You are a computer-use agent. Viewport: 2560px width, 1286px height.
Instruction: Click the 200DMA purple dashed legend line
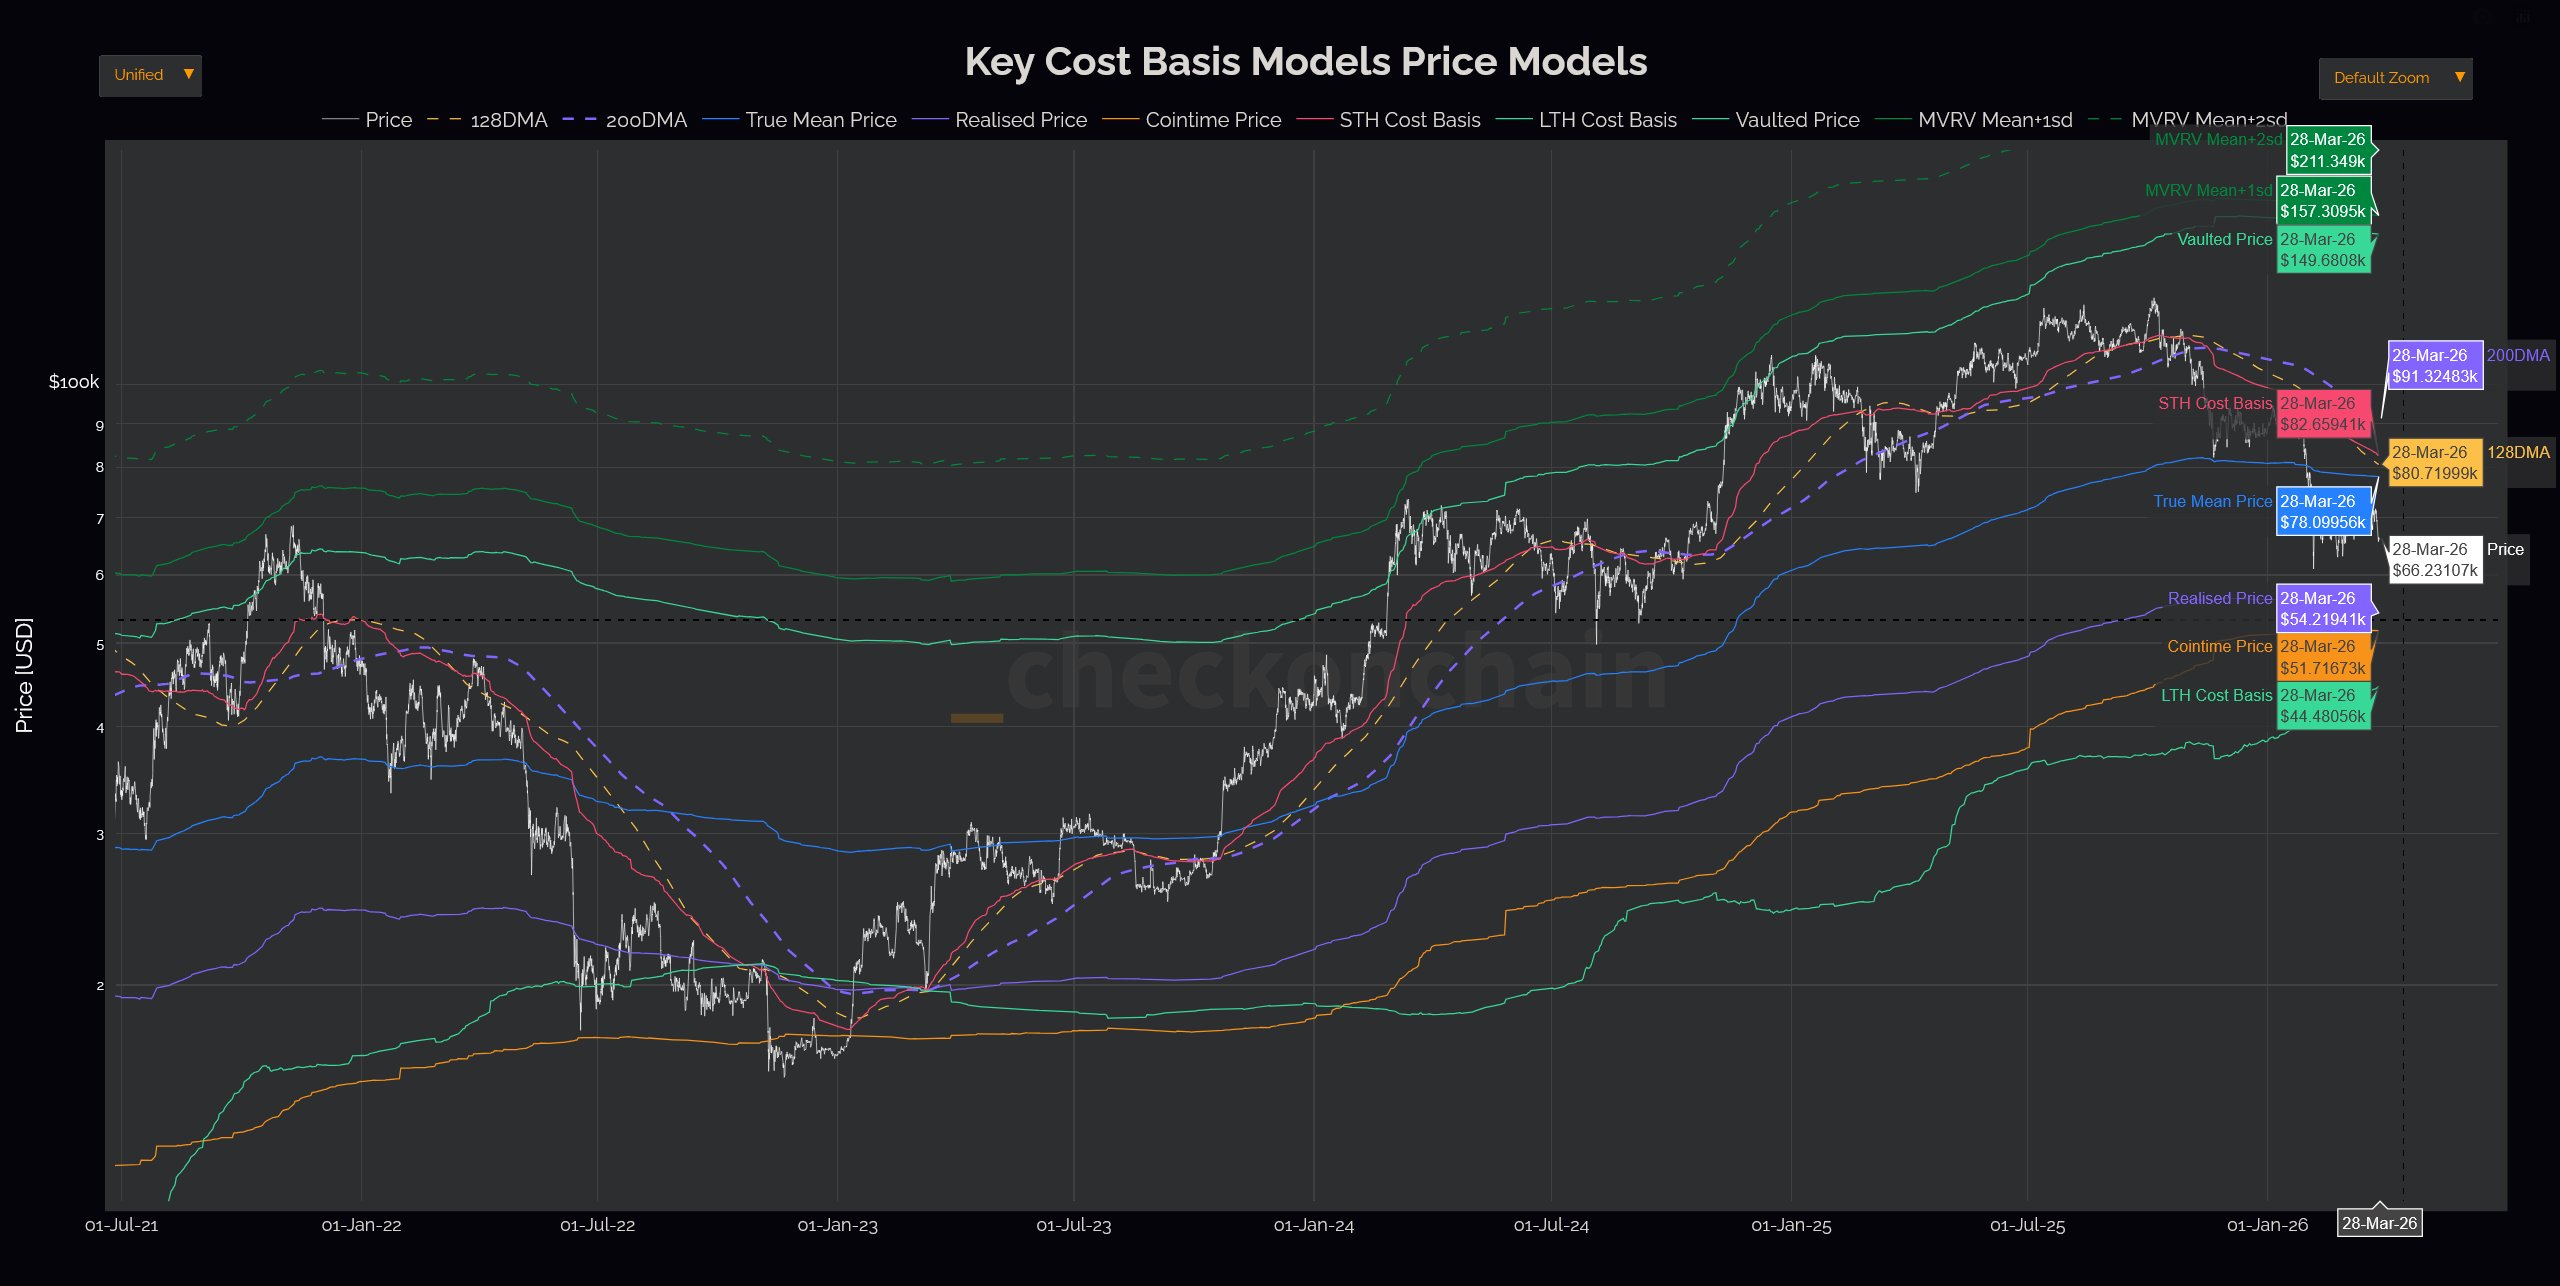click(579, 120)
